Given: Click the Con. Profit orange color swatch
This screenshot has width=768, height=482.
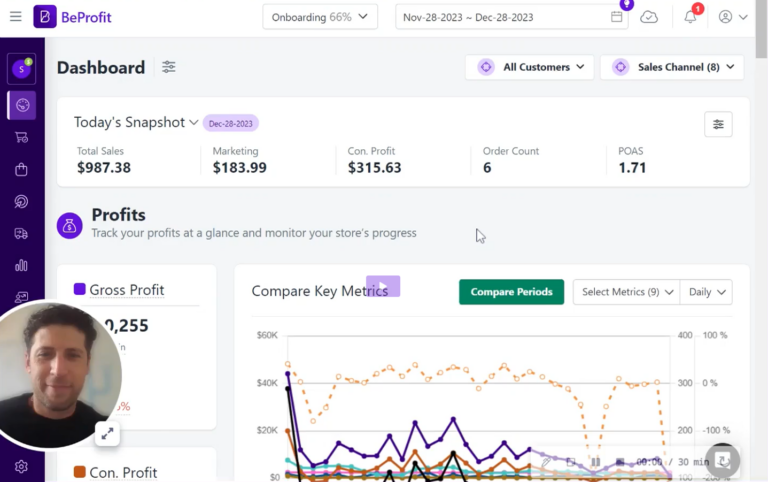Looking at the screenshot, I should [x=79, y=472].
